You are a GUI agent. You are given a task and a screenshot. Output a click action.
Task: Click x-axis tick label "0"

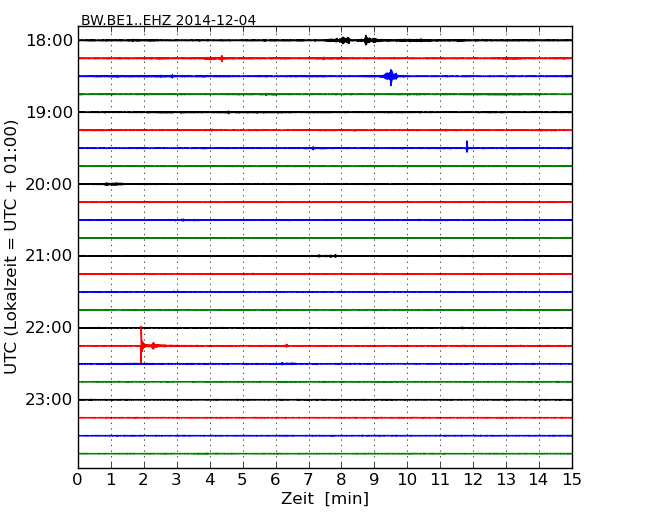[x=78, y=479]
